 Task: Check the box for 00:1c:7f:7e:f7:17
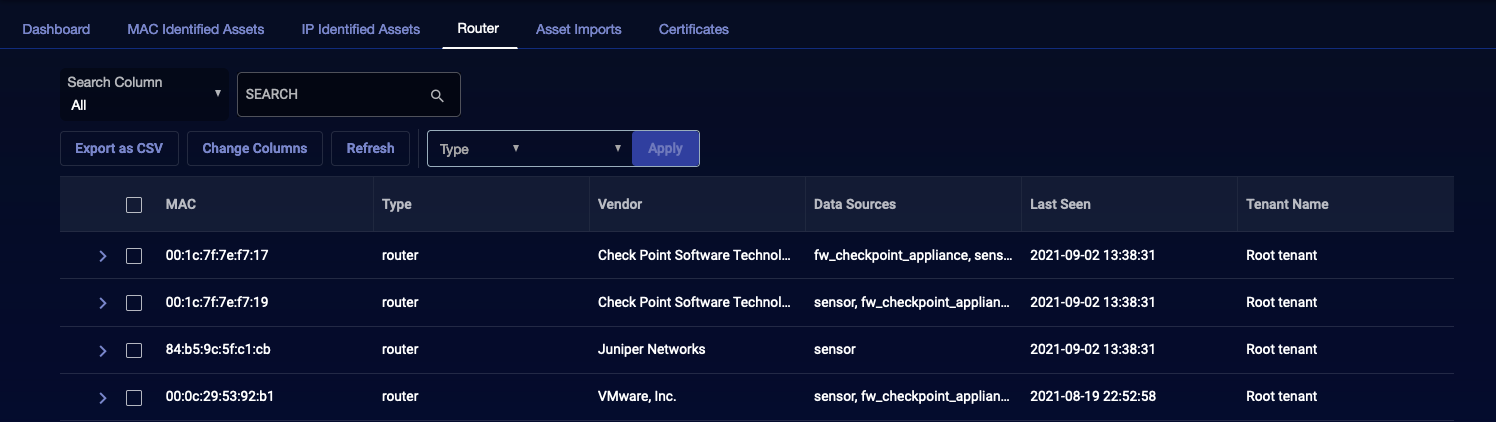pos(134,256)
